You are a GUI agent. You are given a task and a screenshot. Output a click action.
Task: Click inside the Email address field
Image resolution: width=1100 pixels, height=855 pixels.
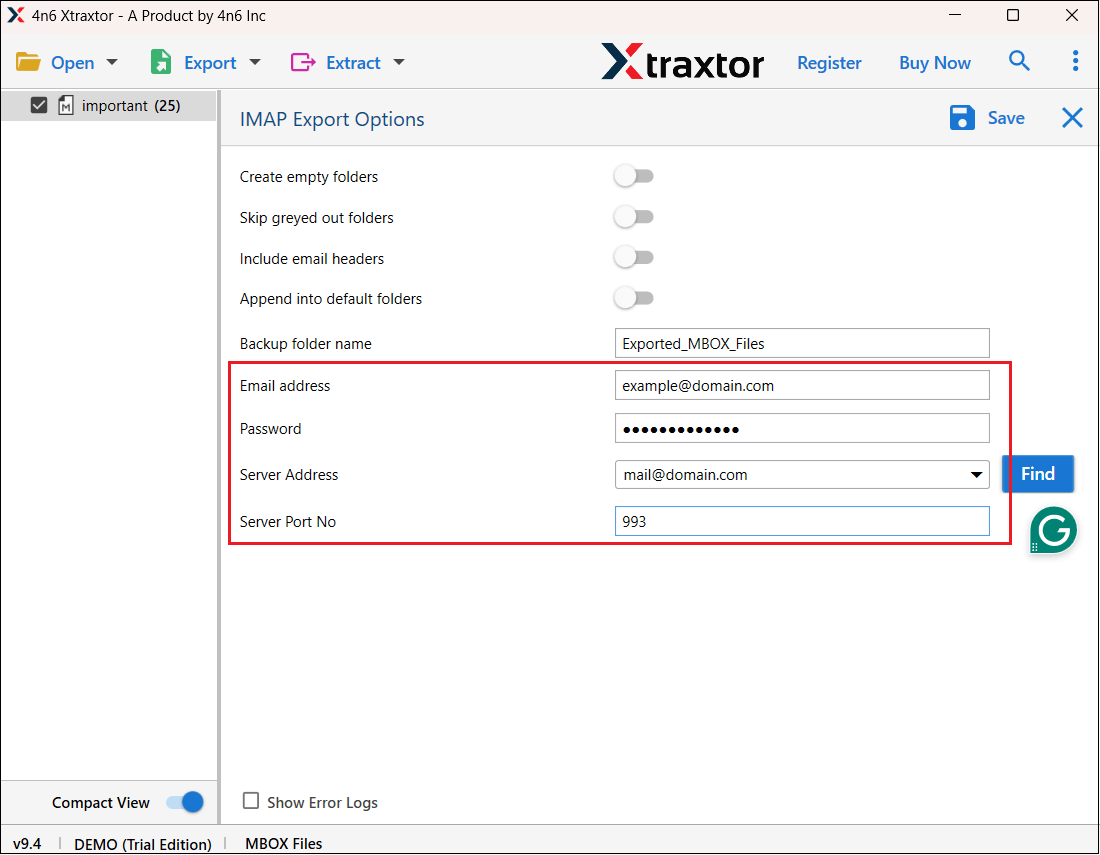tap(801, 385)
